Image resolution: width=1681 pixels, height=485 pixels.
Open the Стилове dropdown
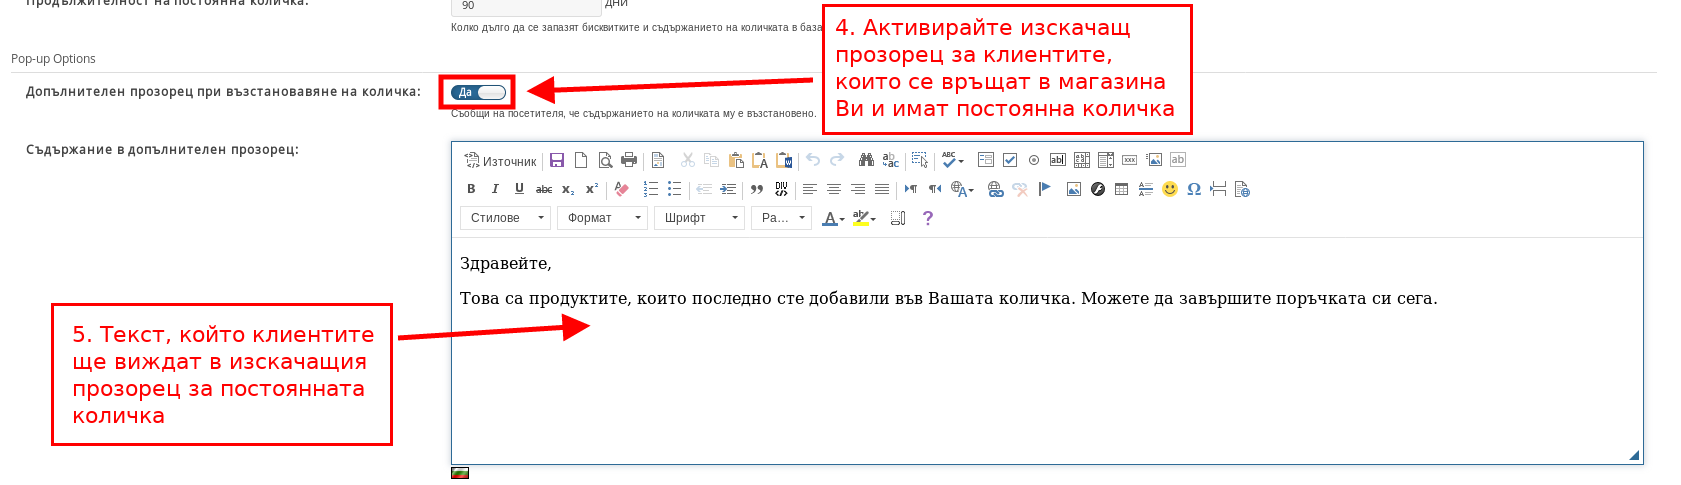pos(505,218)
